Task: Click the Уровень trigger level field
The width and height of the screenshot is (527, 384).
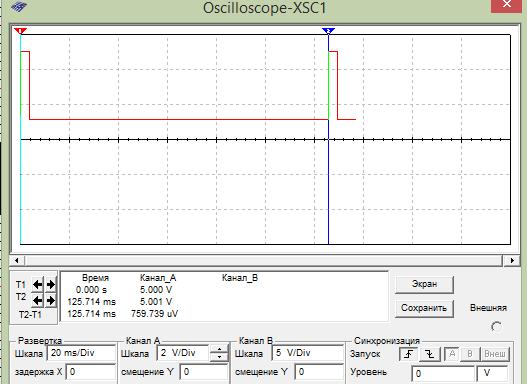Action: (443, 374)
